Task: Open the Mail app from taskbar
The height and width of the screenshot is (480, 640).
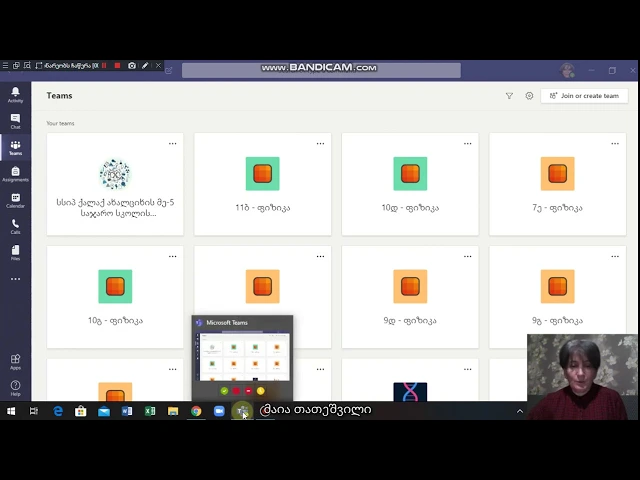Action: point(104,411)
